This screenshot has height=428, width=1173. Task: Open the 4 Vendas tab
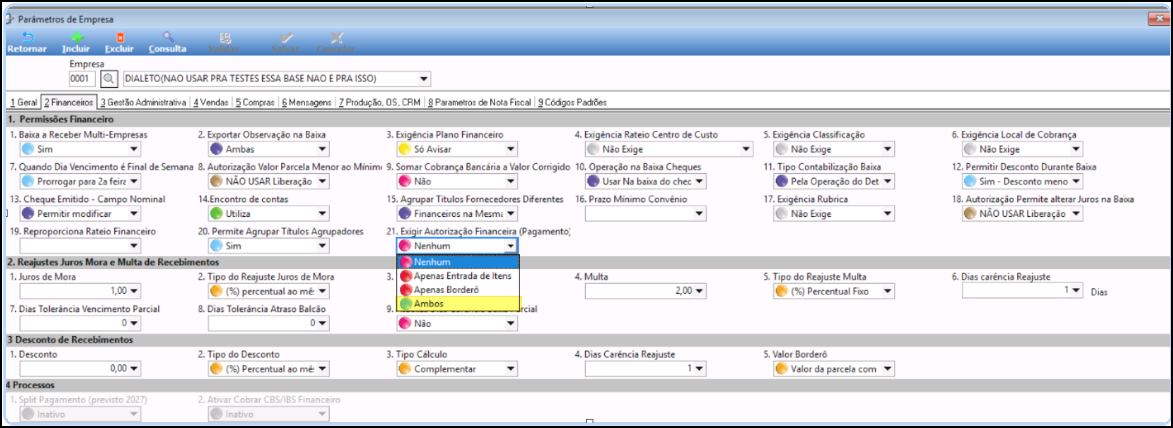(209, 102)
